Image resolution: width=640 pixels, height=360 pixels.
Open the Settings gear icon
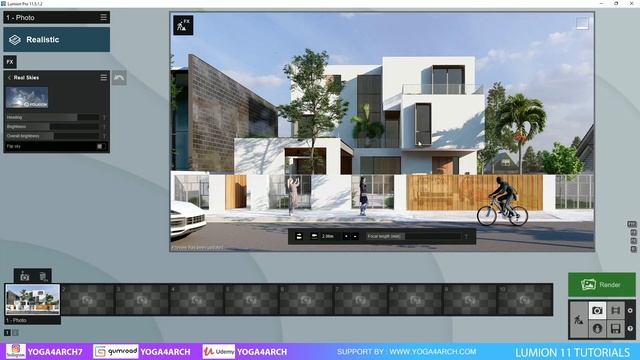630,311
